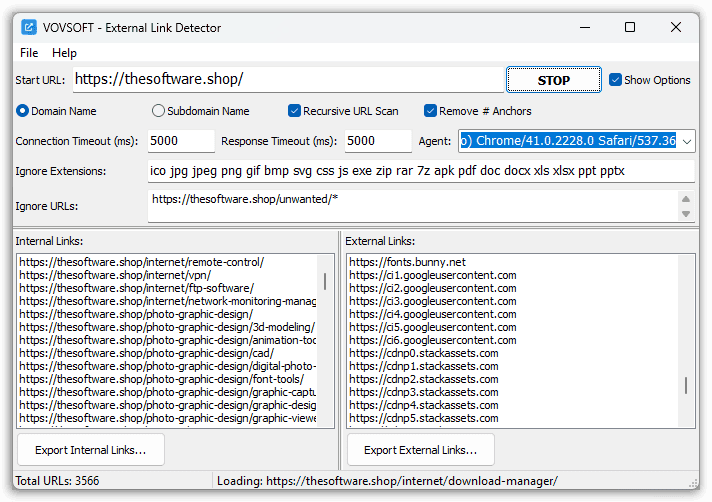The image size is (712, 502).
Task: Select cdnp3.stackassets.com external link
Action: pyautogui.click(x=424, y=392)
